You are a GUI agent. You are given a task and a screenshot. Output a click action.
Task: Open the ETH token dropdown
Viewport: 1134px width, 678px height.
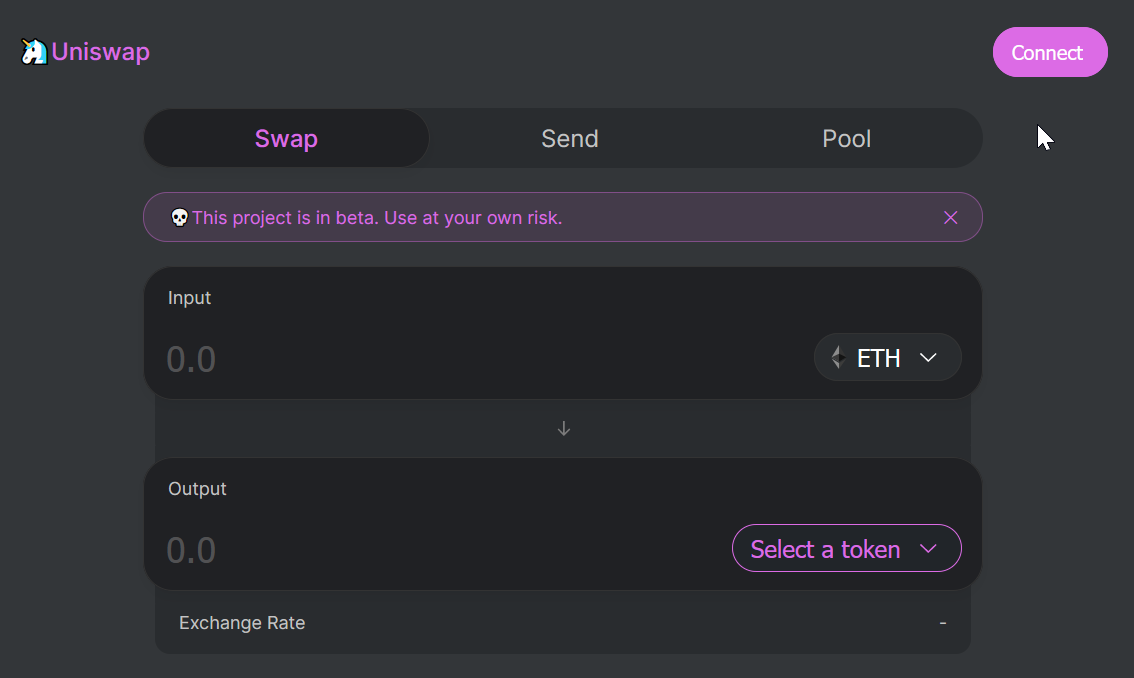887,357
